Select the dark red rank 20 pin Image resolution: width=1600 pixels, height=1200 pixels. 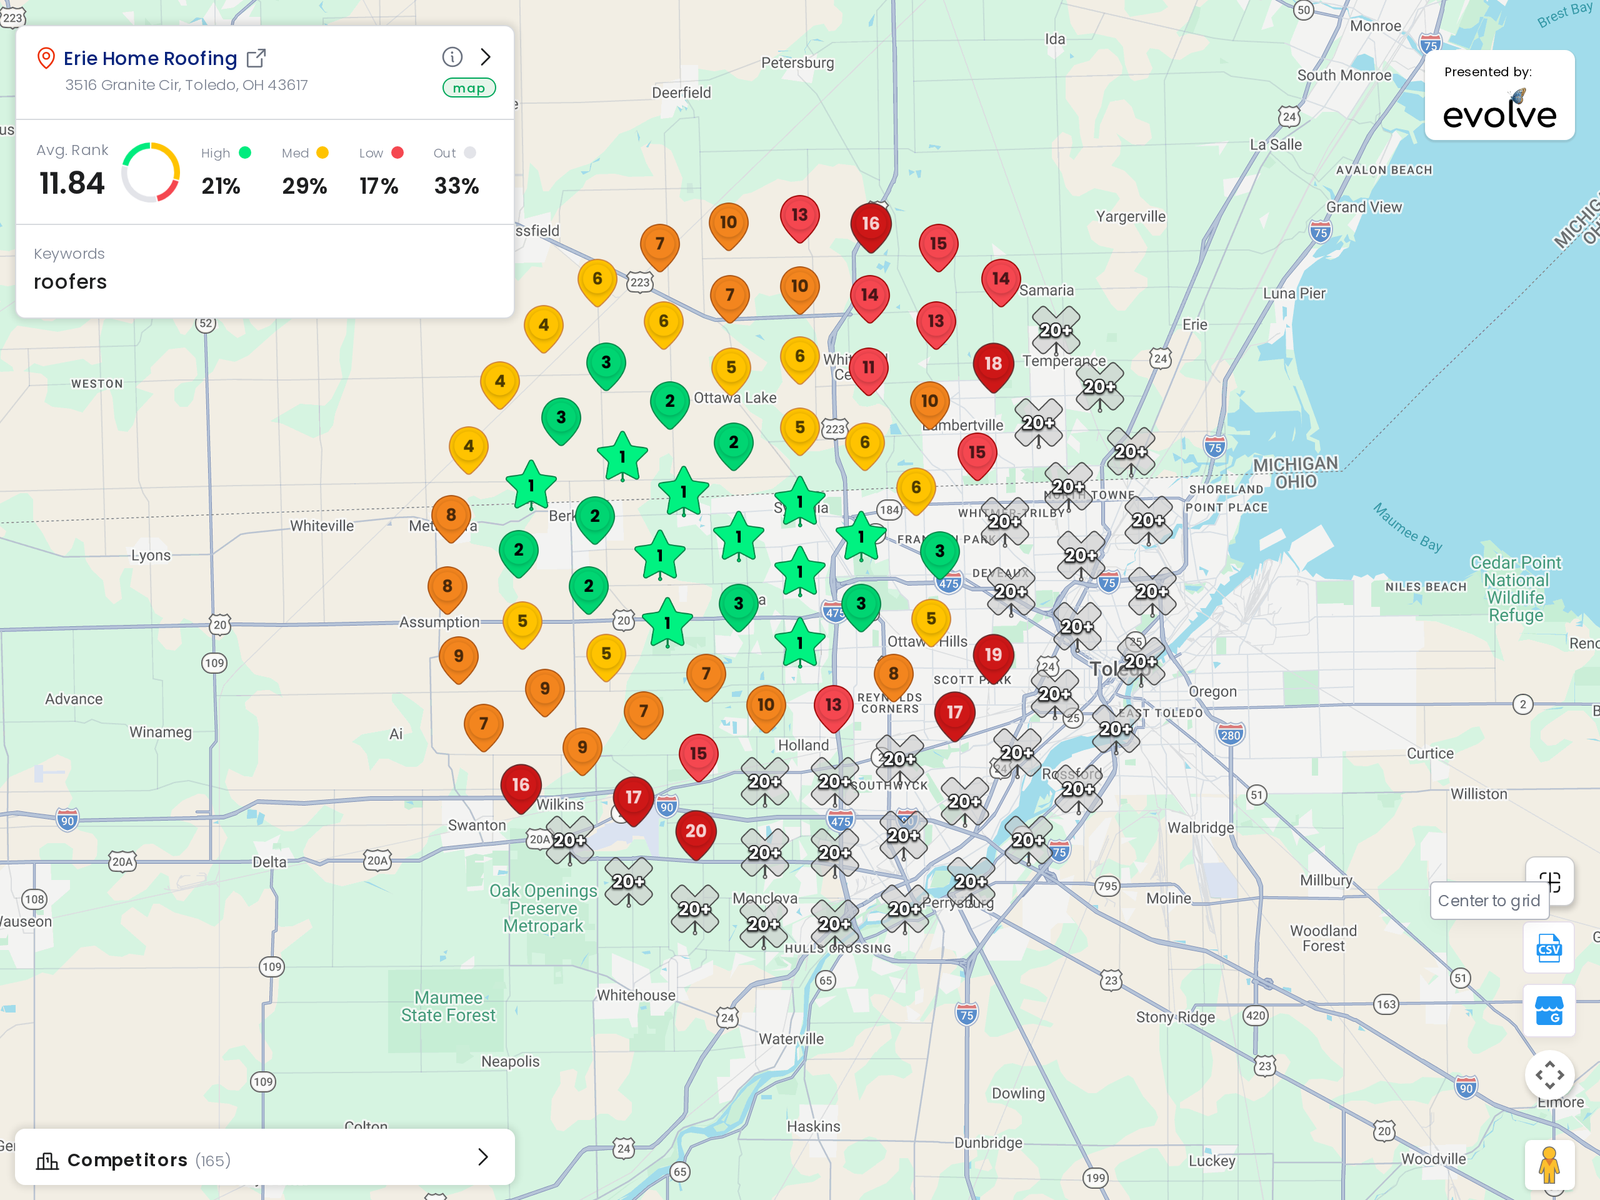pyautogui.click(x=696, y=833)
